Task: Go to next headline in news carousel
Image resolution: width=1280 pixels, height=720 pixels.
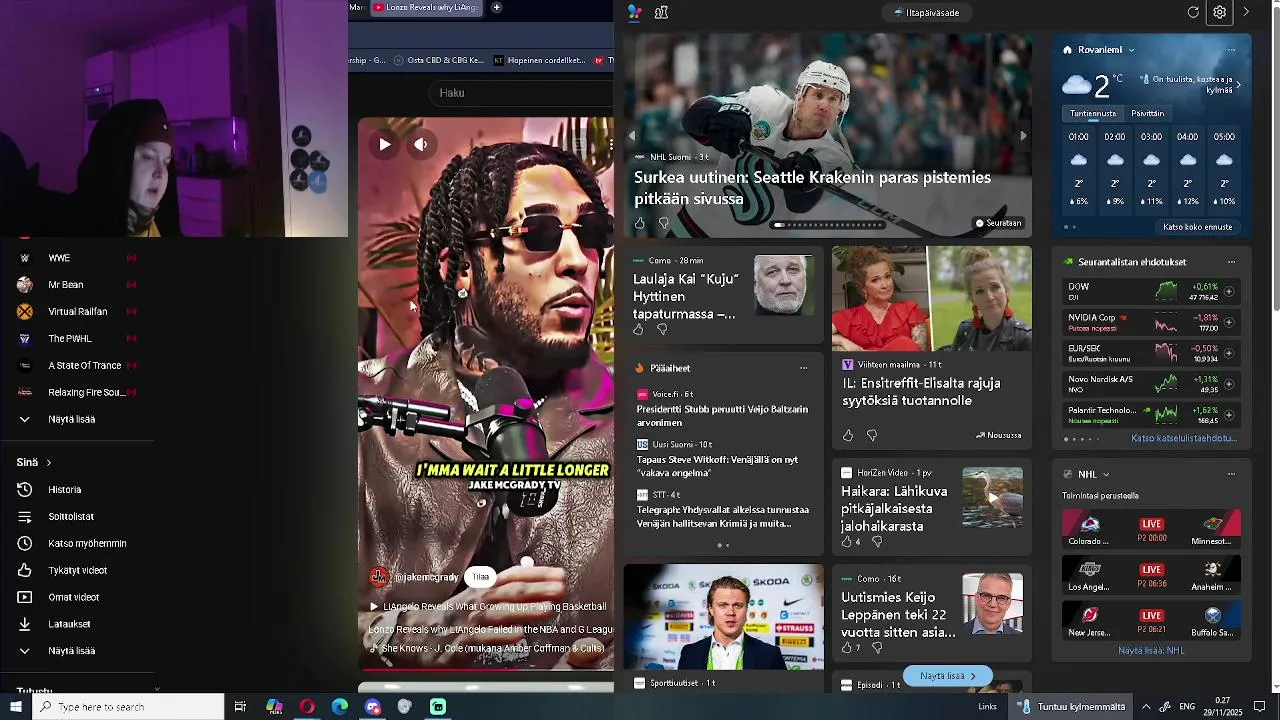Action: (1023, 136)
